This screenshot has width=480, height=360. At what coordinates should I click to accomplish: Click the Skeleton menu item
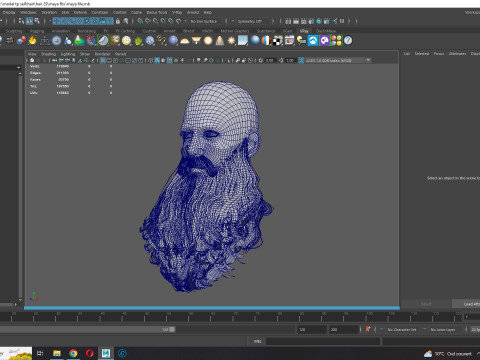pyautogui.click(x=49, y=12)
